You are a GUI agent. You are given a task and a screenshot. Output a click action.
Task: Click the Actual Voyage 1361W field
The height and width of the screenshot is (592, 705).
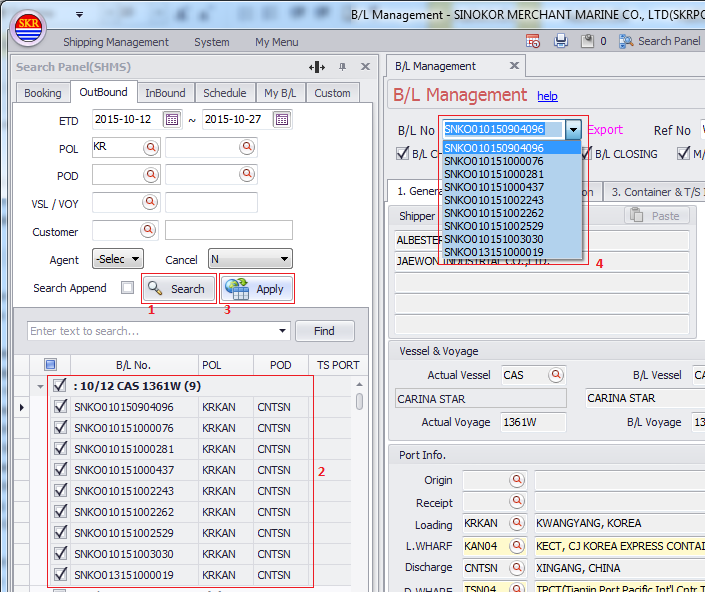(533, 422)
